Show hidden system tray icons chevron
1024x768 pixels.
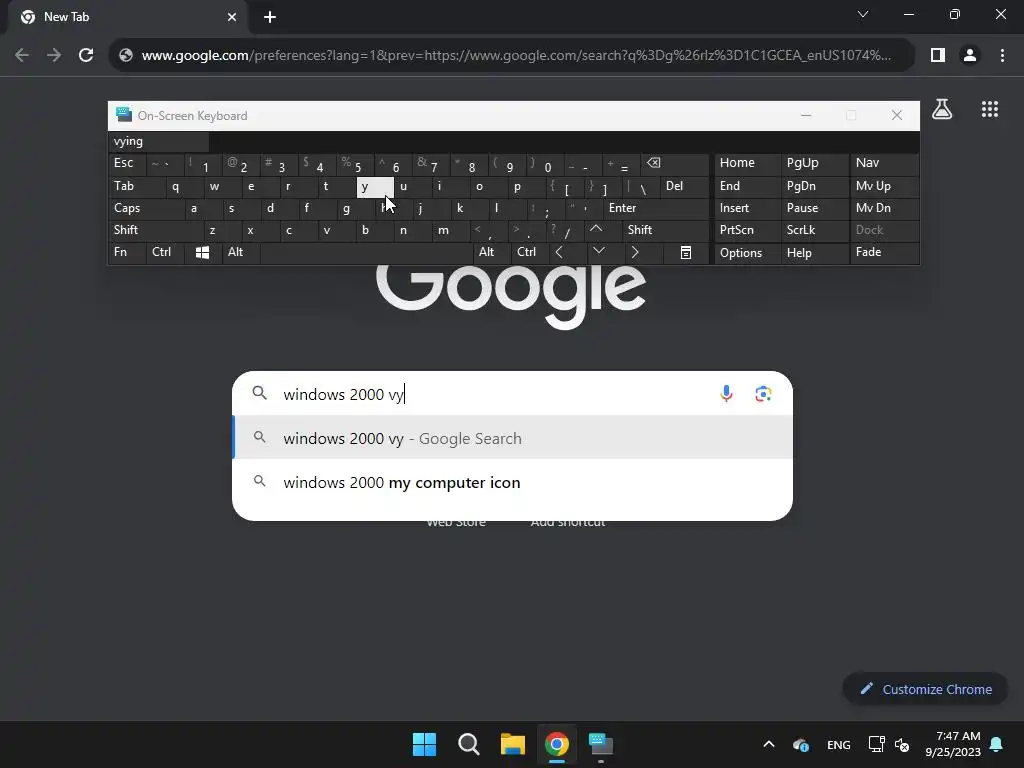[769, 744]
